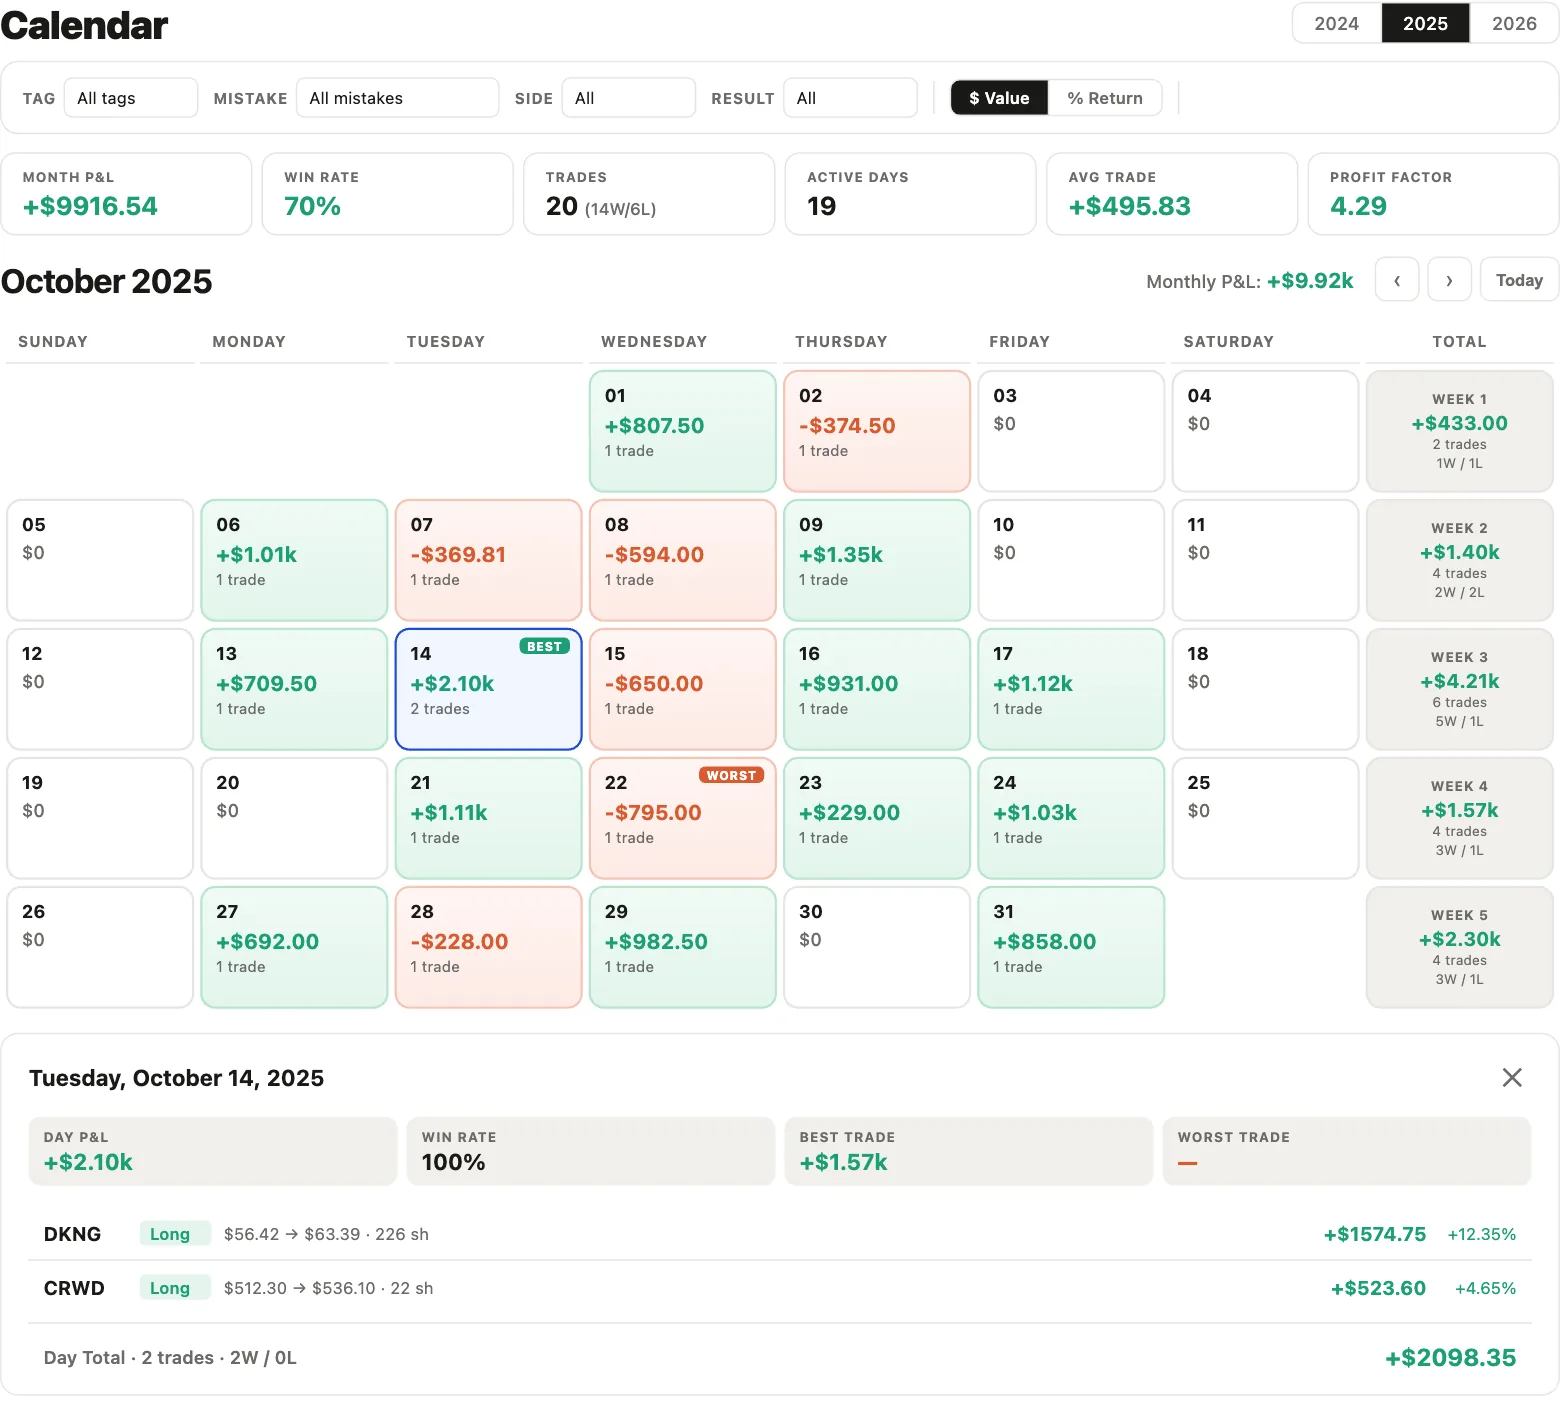Switch to % Return display mode
1560x1417 pixels.
tap(1104, 98)
